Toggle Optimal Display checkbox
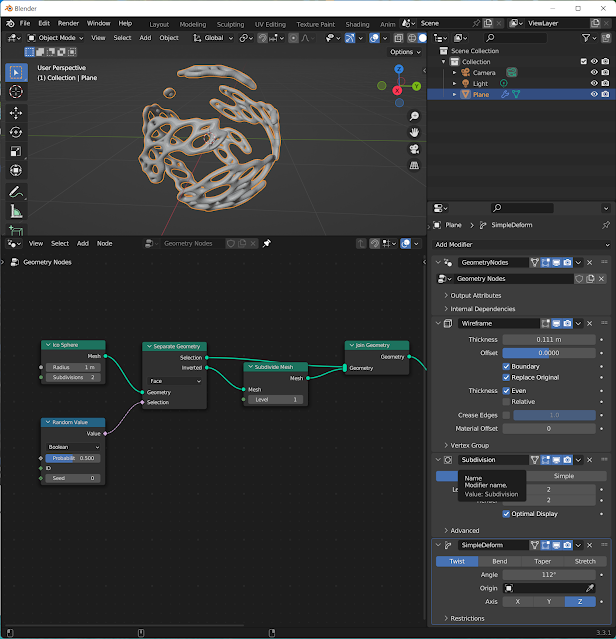The image size is (616, 639). point(506,514)
